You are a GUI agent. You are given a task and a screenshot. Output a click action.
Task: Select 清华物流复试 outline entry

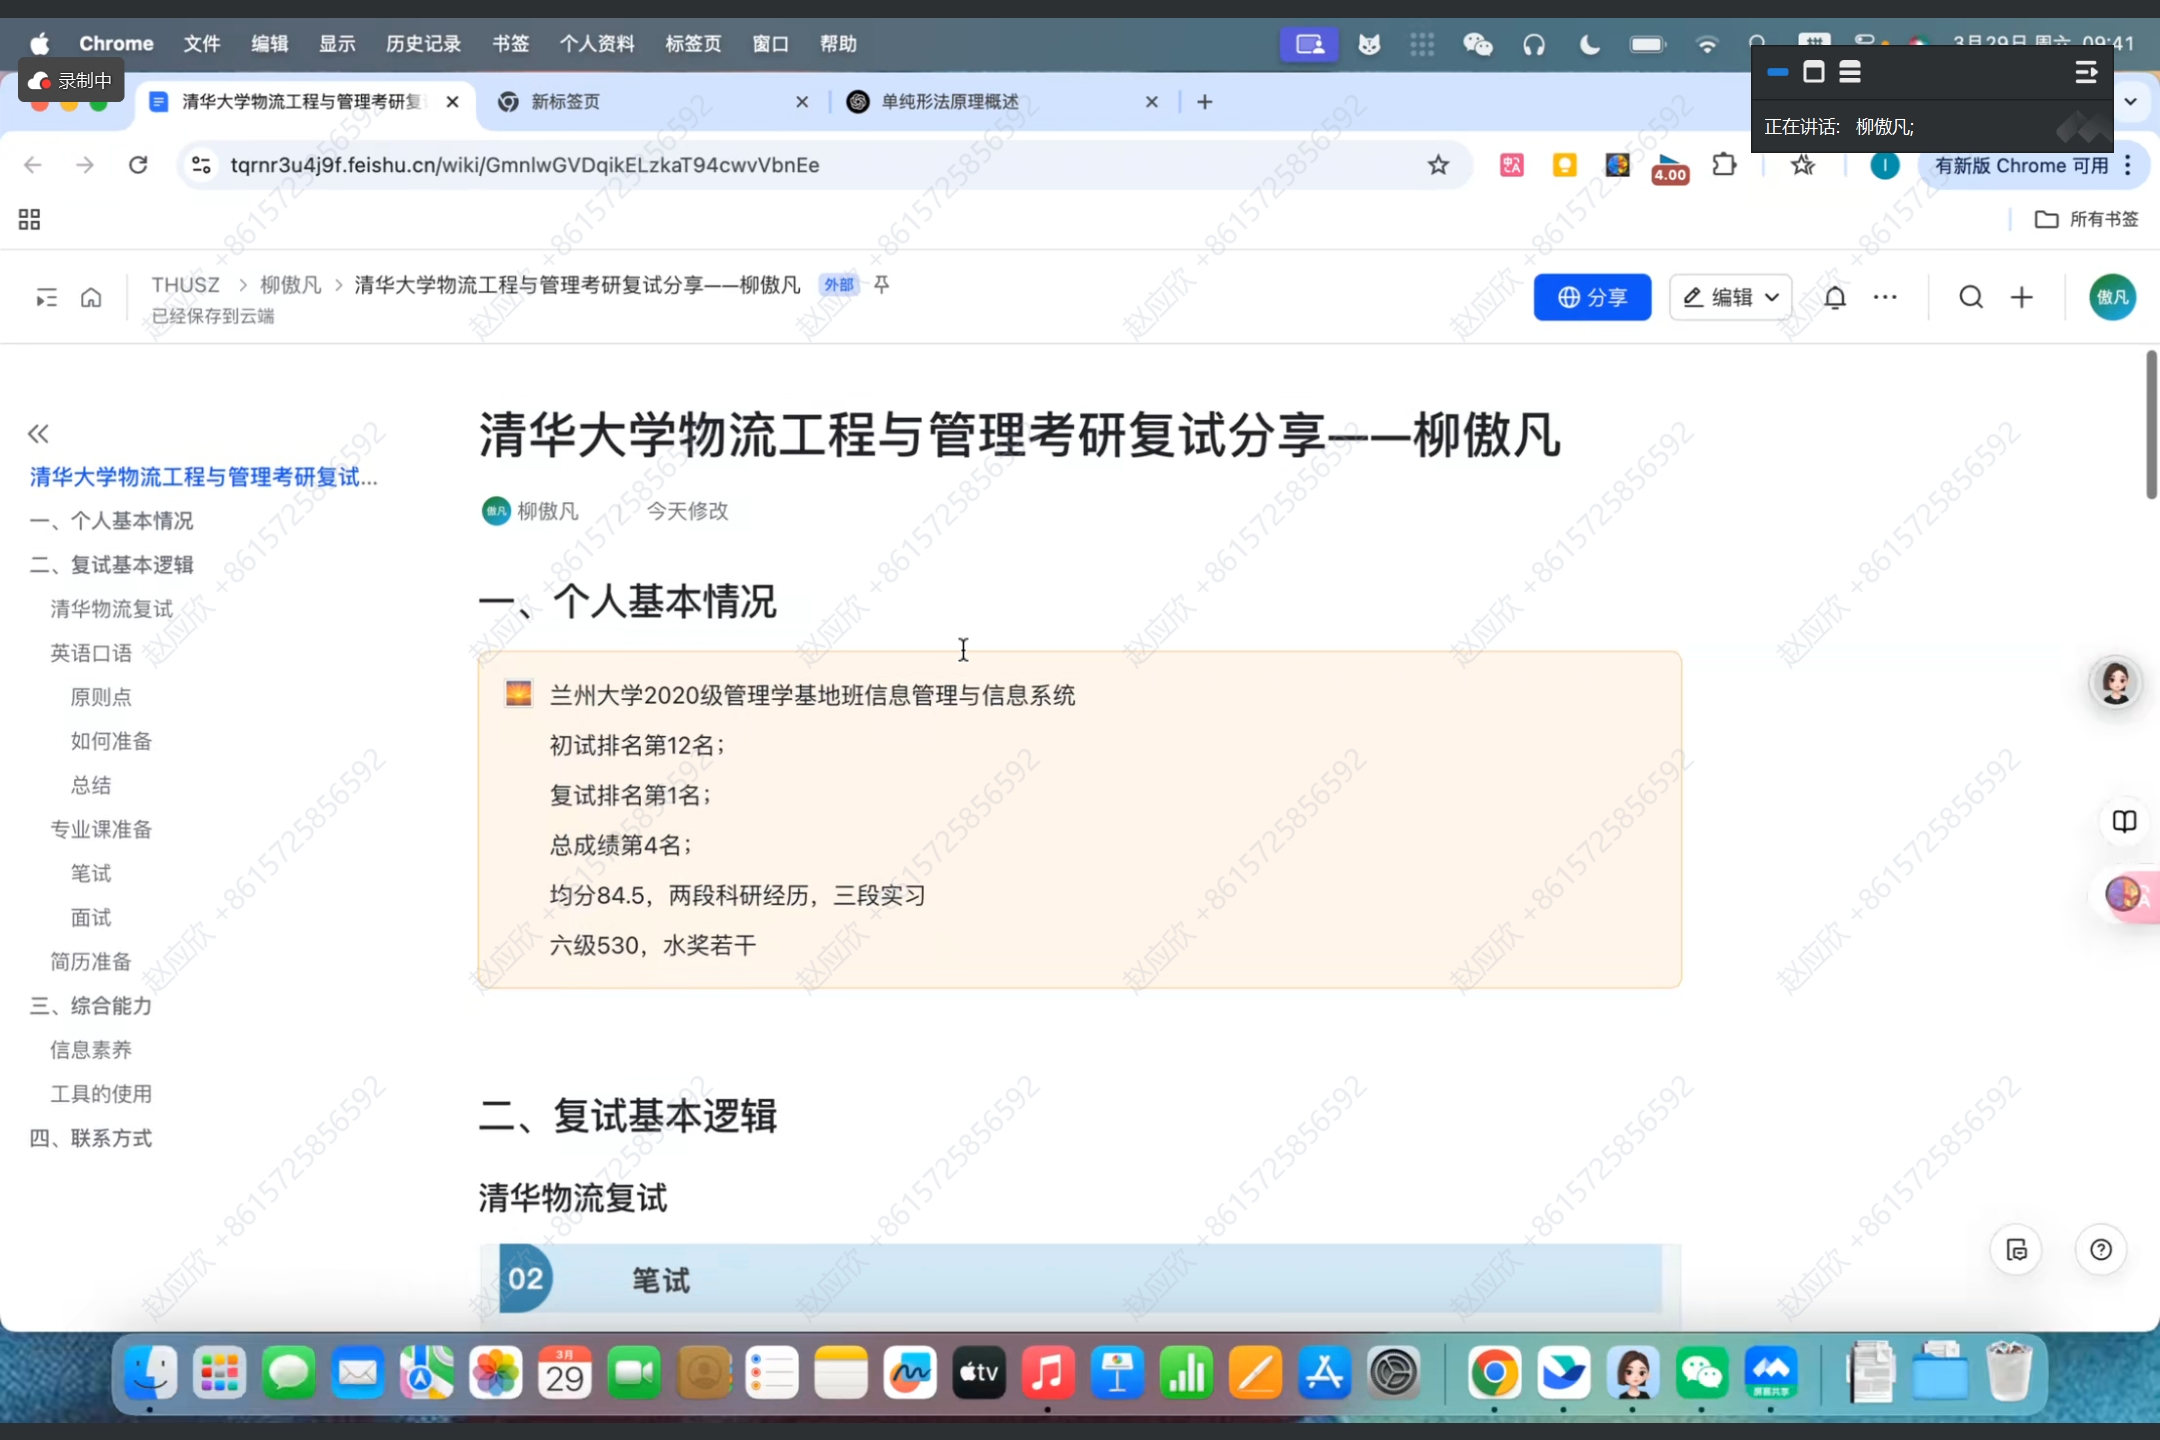(111, 609)
